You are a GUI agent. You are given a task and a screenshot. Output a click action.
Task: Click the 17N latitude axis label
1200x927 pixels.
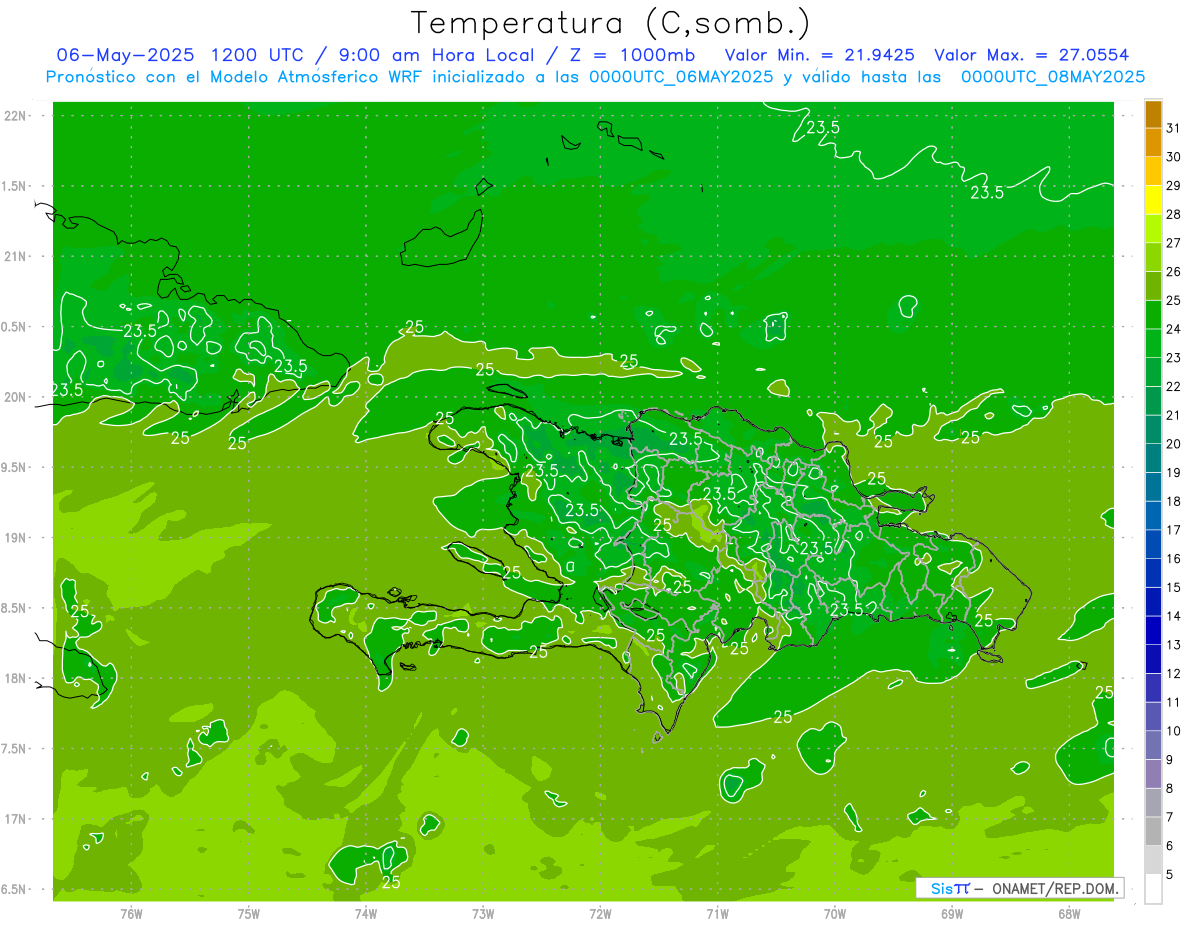(x=16, y=819)
